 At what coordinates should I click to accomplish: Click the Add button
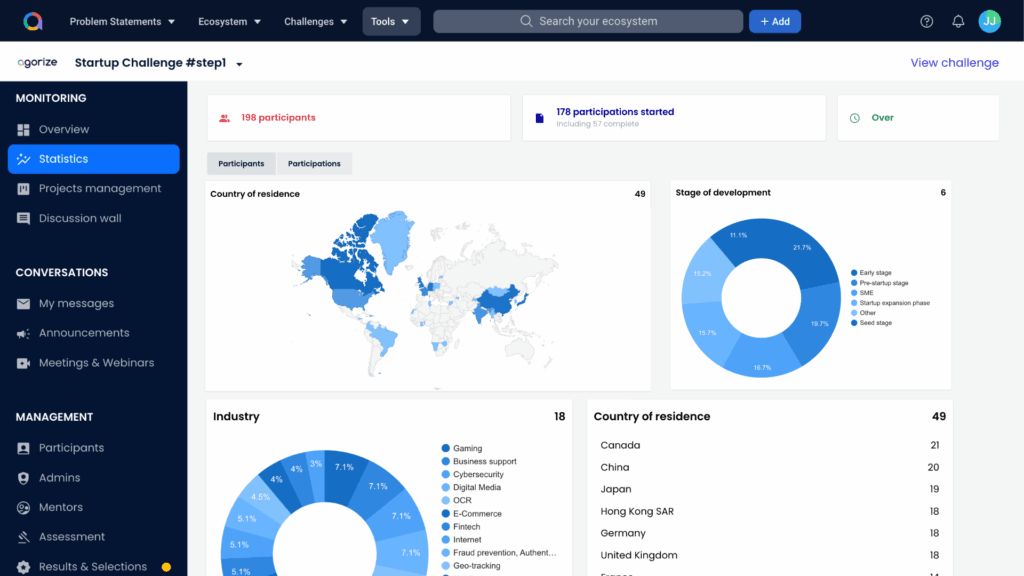[x=774, y=21]
